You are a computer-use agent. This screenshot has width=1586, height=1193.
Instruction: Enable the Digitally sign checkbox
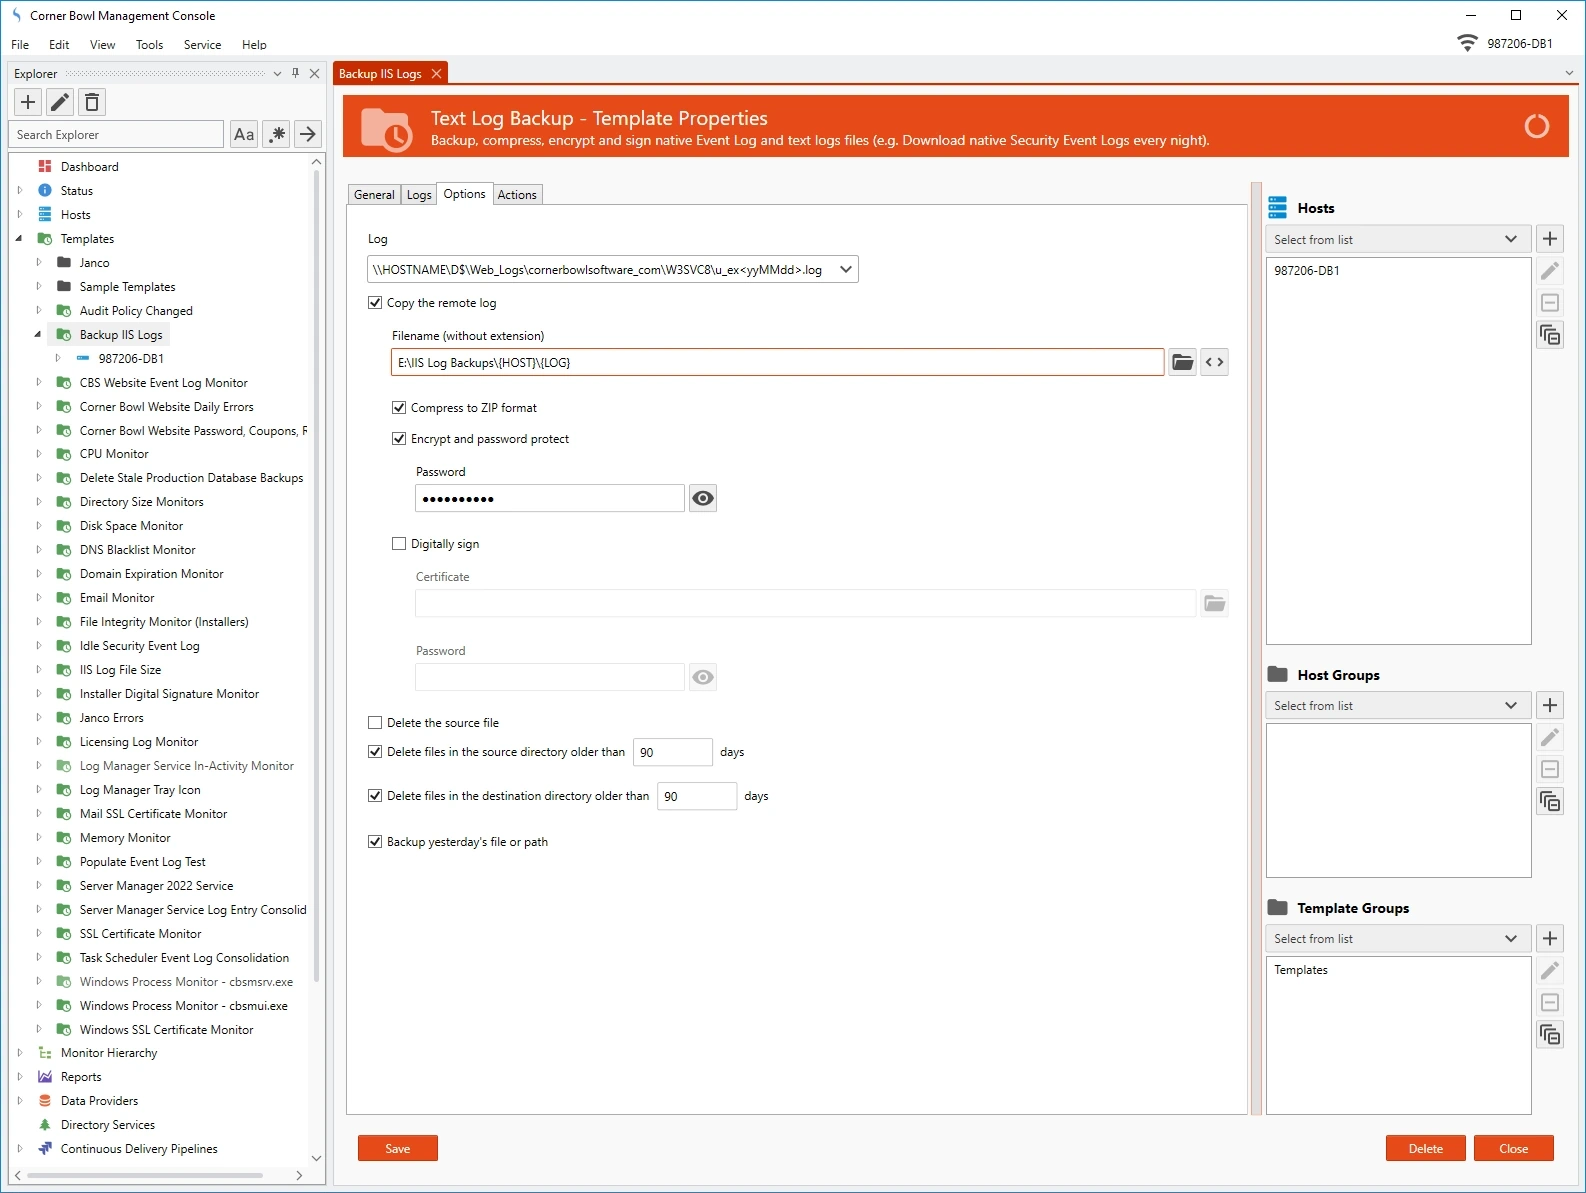coord(399,544)
